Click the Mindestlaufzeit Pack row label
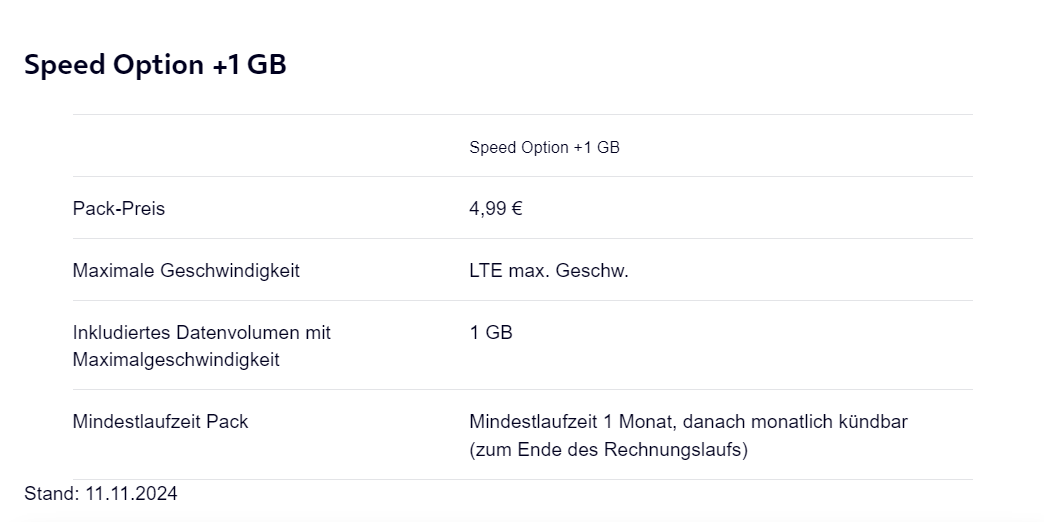Image resolution: width=1044 pixels, height=522 pixels. pyautogui.click(x=160, y=421)
